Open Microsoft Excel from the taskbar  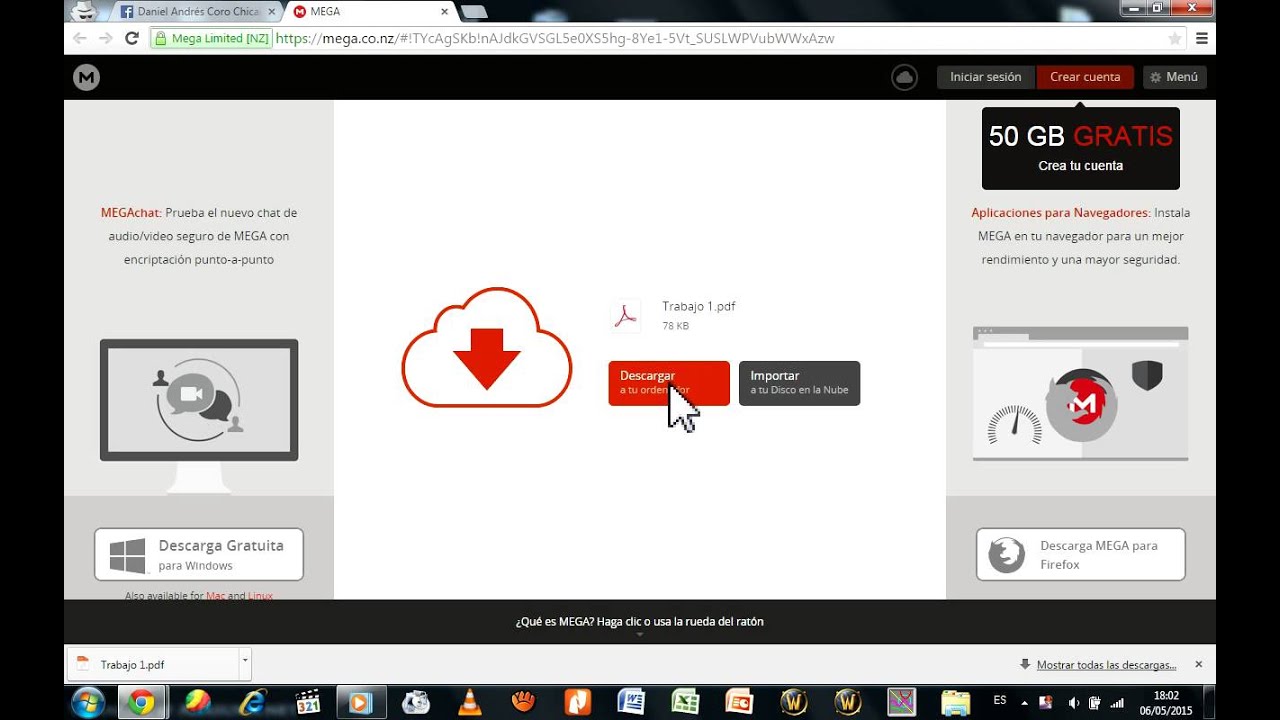pyautogui.click(x=685, y=702)
